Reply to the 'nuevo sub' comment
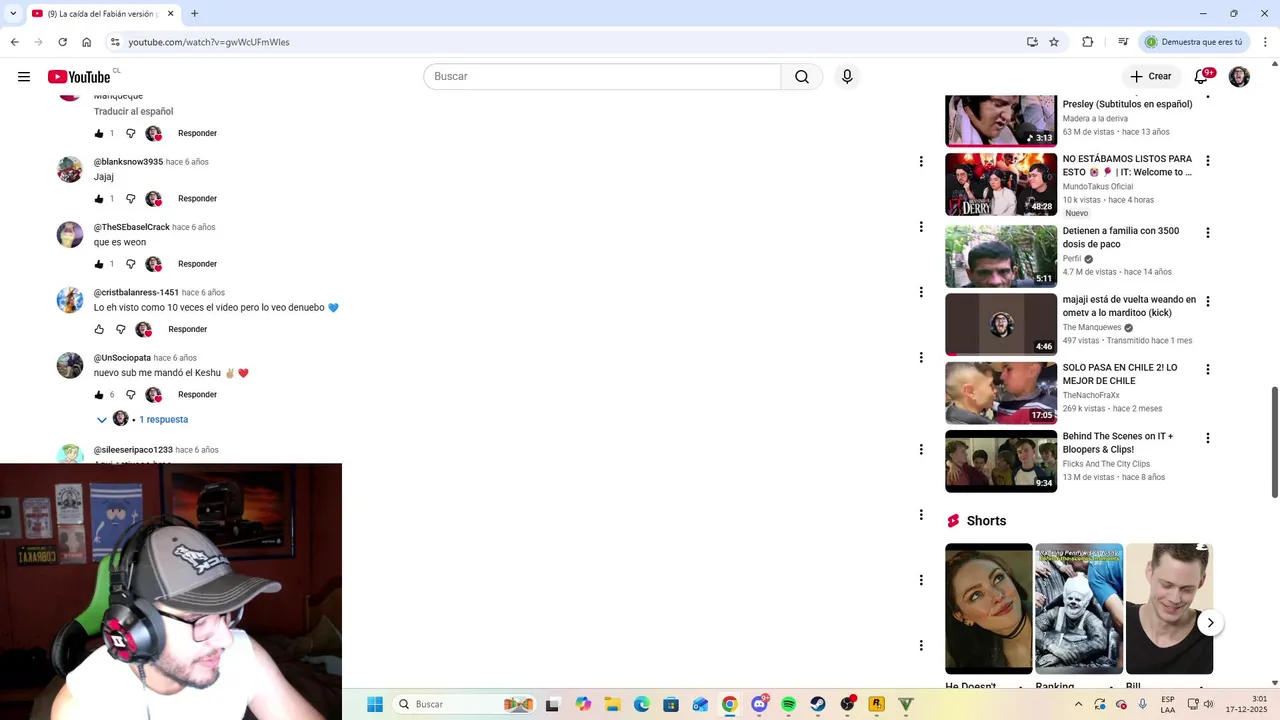Image resolution: width=1280 pixels, height=720 pixels. (197, 395)
